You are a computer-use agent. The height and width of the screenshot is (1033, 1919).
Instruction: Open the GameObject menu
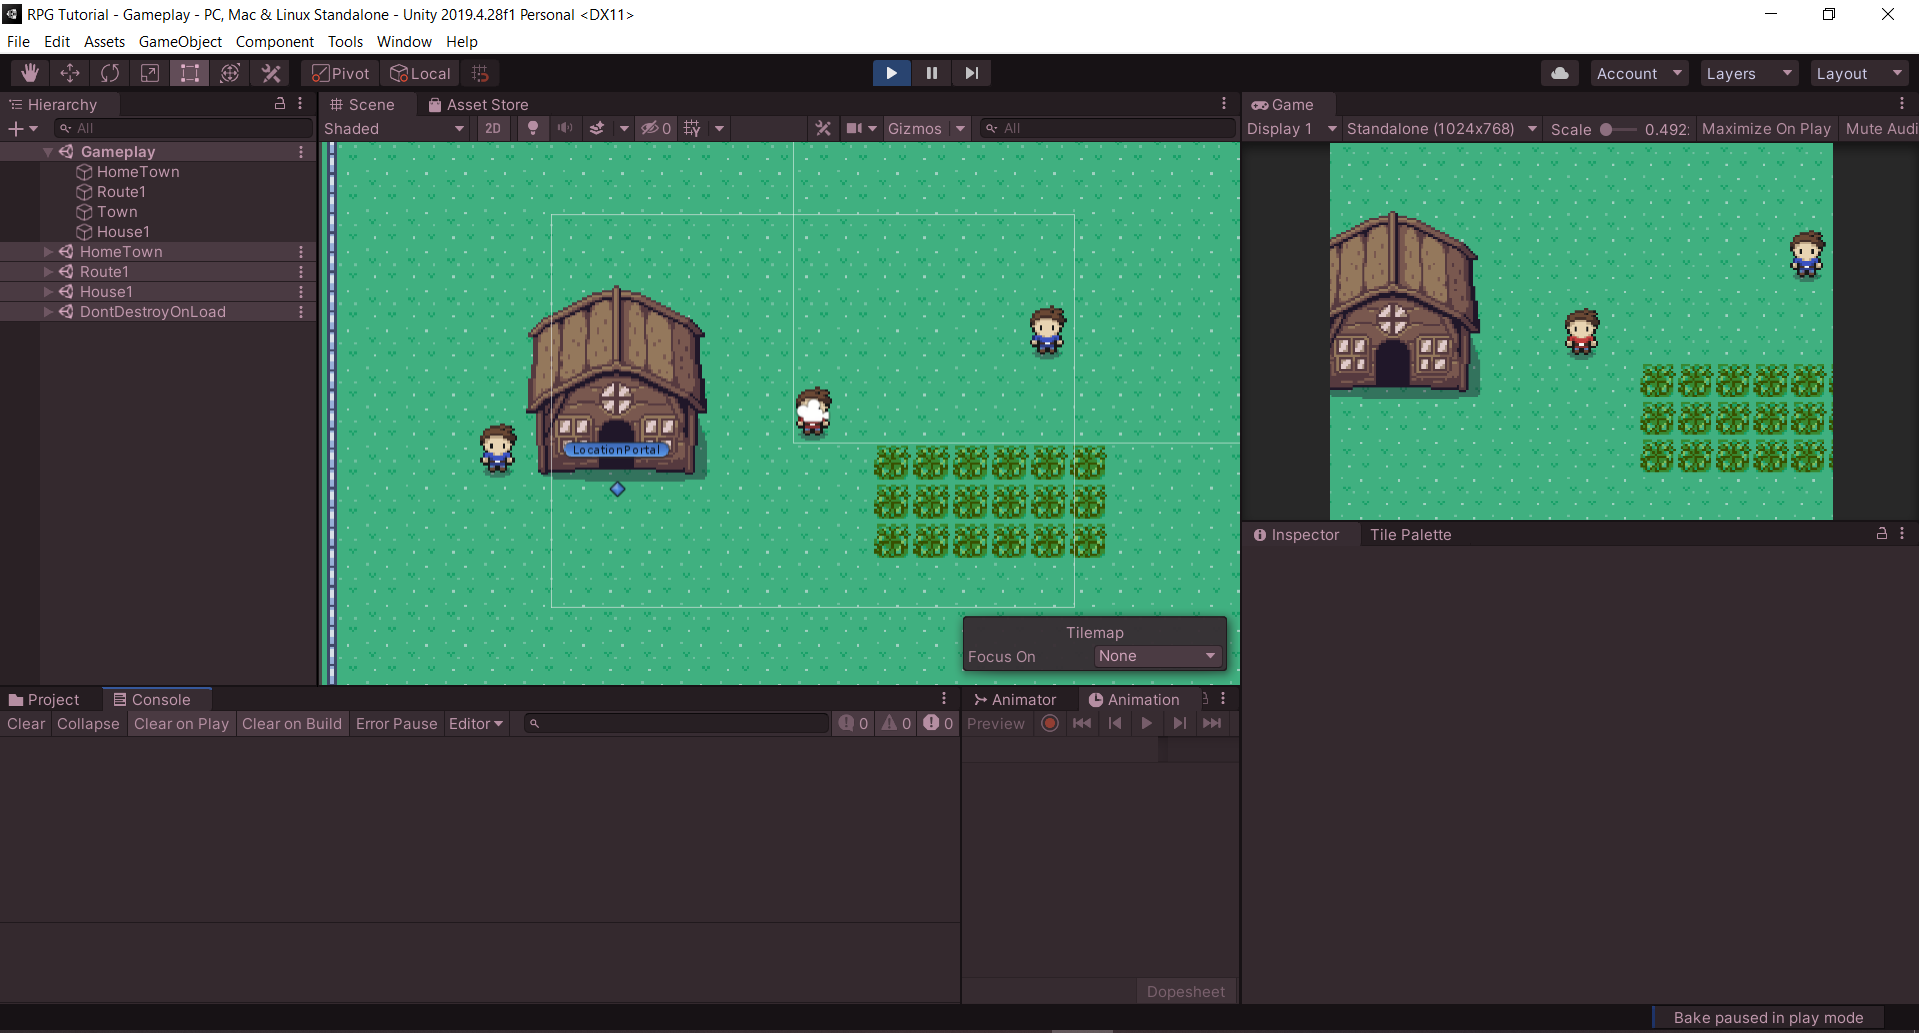pyautogui.click(x=180, y=41)
